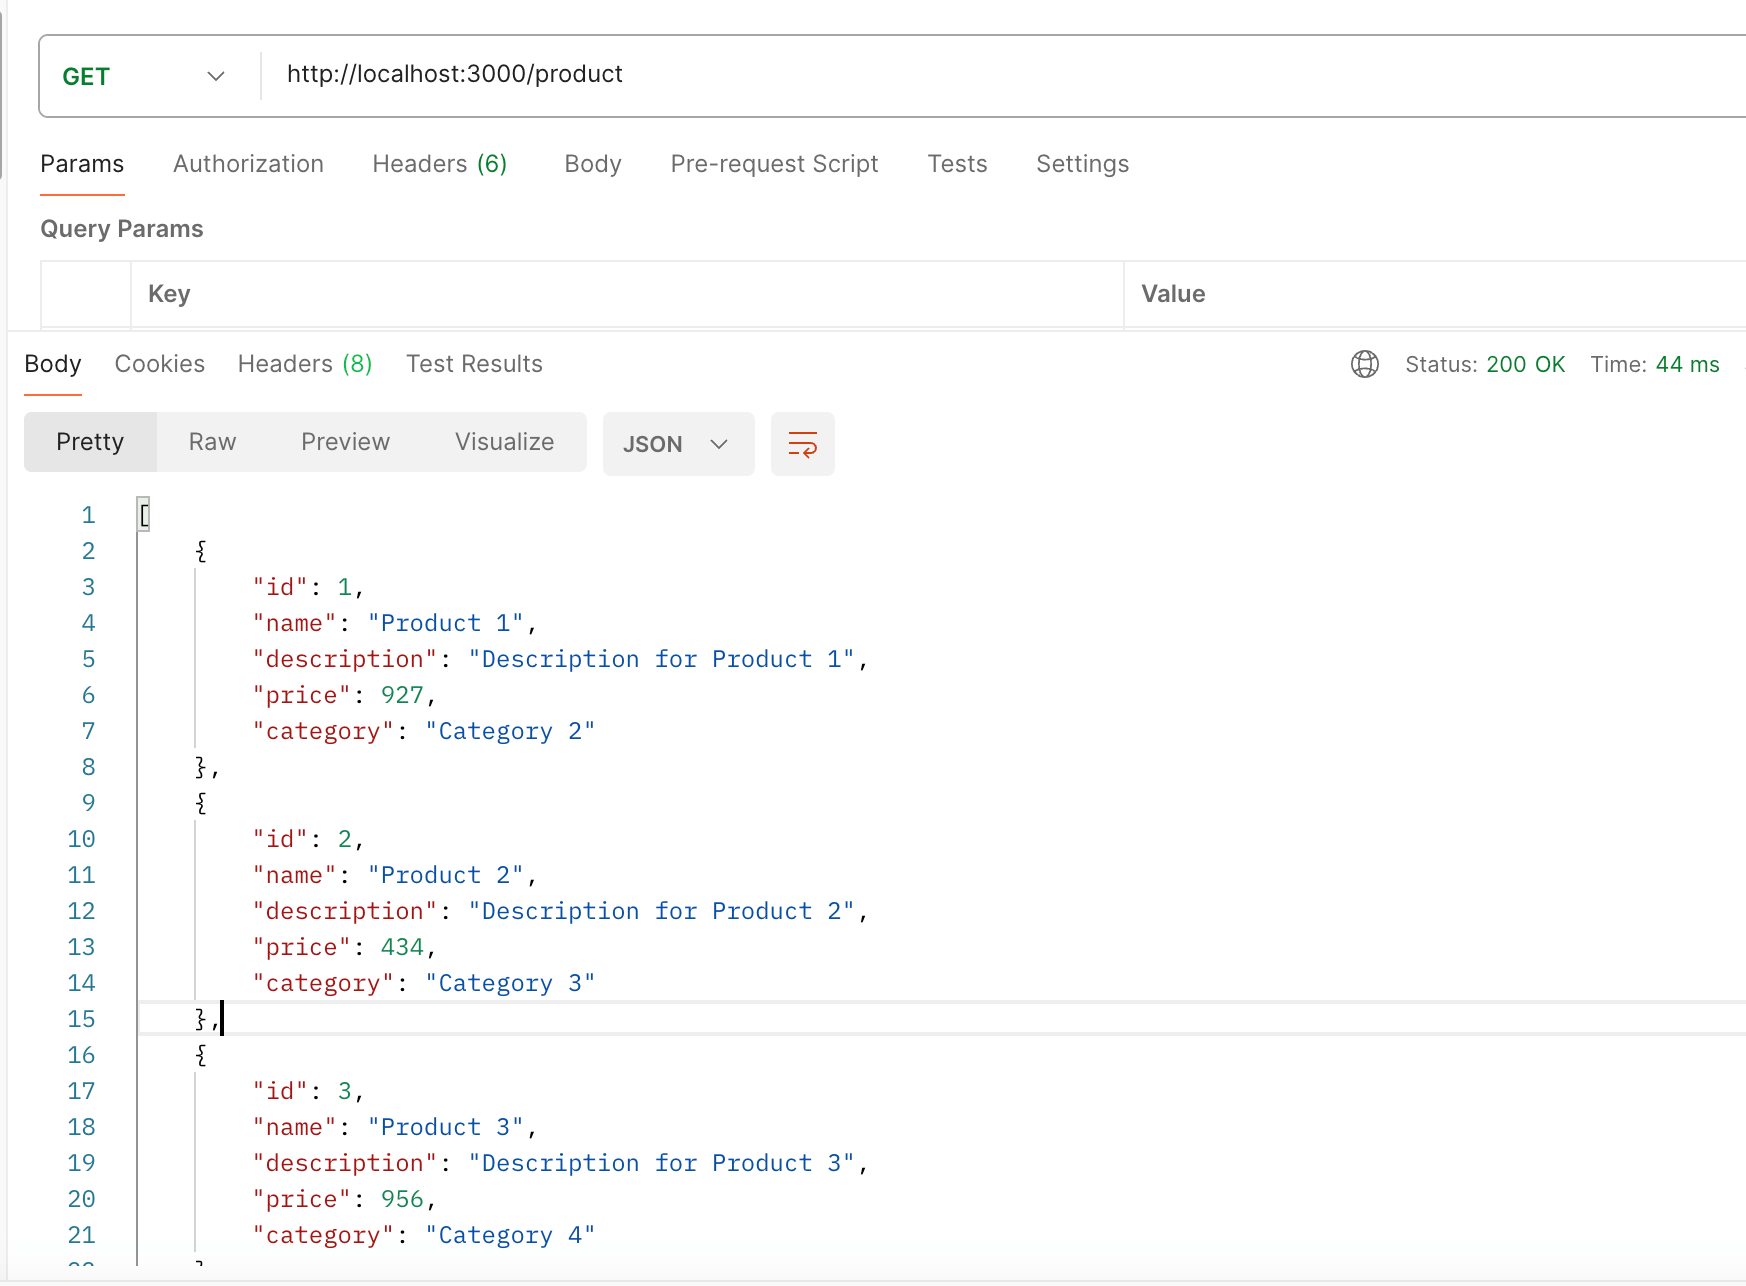Switch to the Settings tab
Viewport: 1746px width, 1286px height.
pos(1082,164)
